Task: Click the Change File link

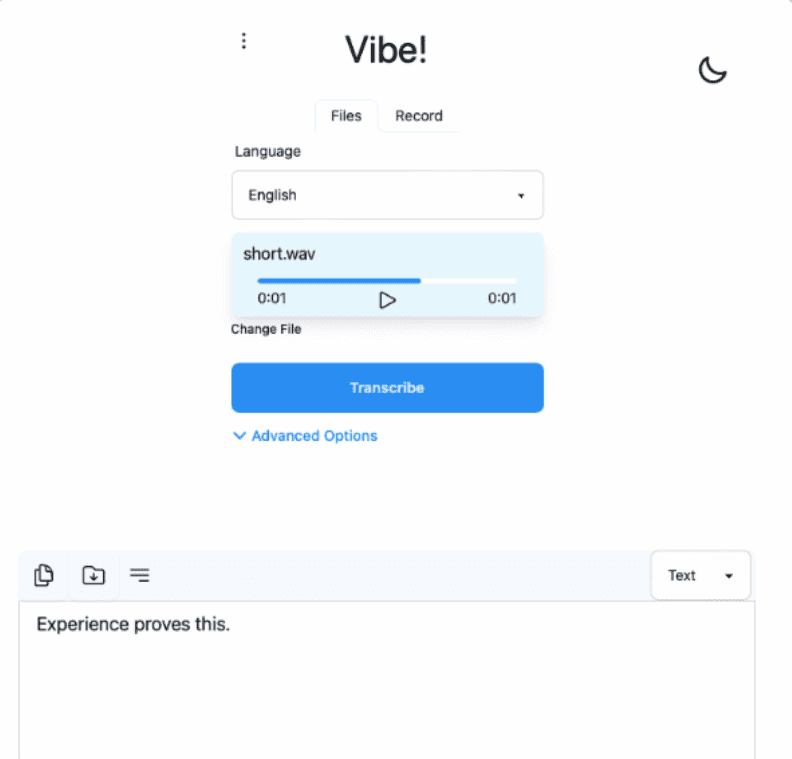Action: 266,329
